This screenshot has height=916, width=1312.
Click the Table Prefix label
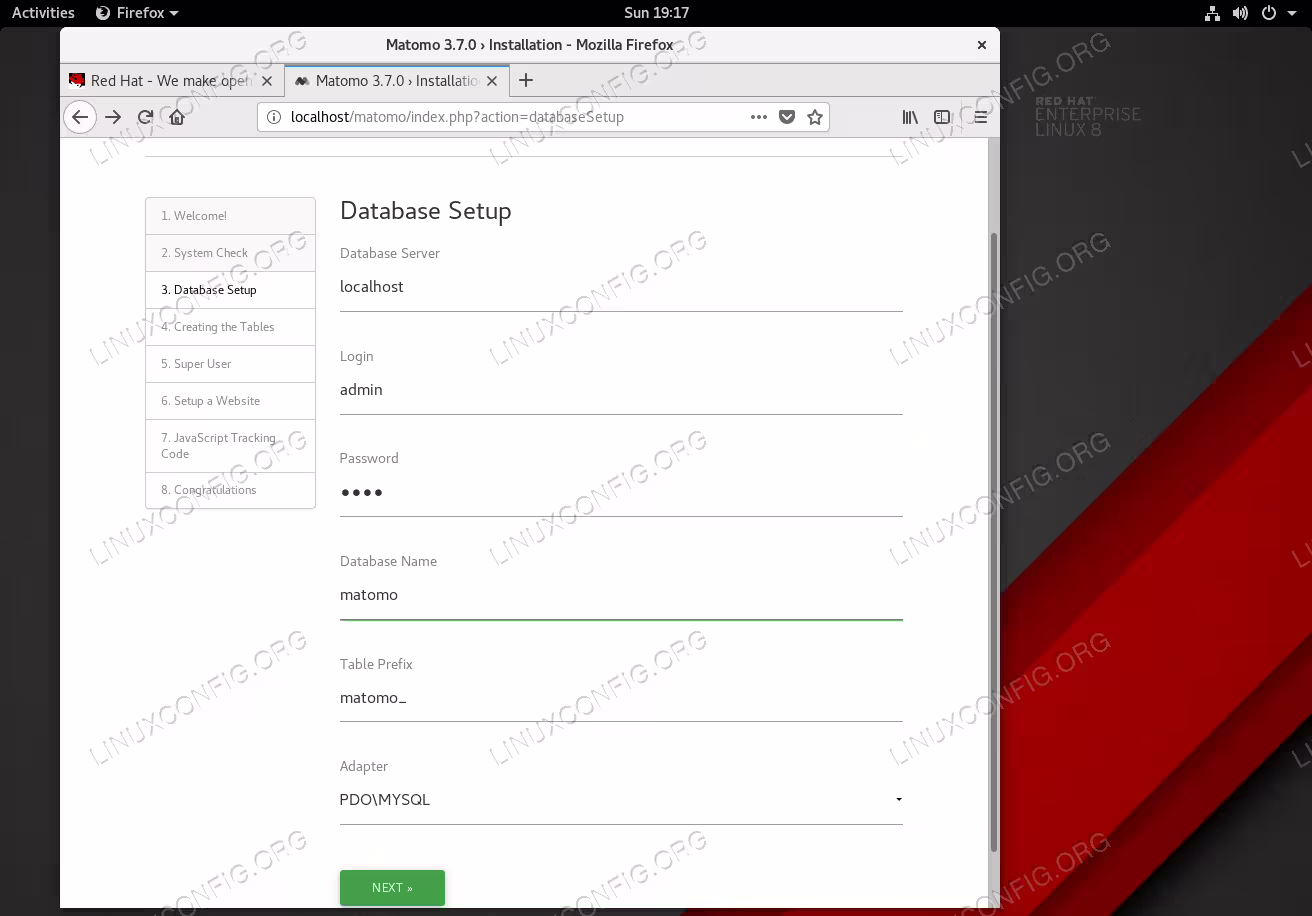pos(376,664)
